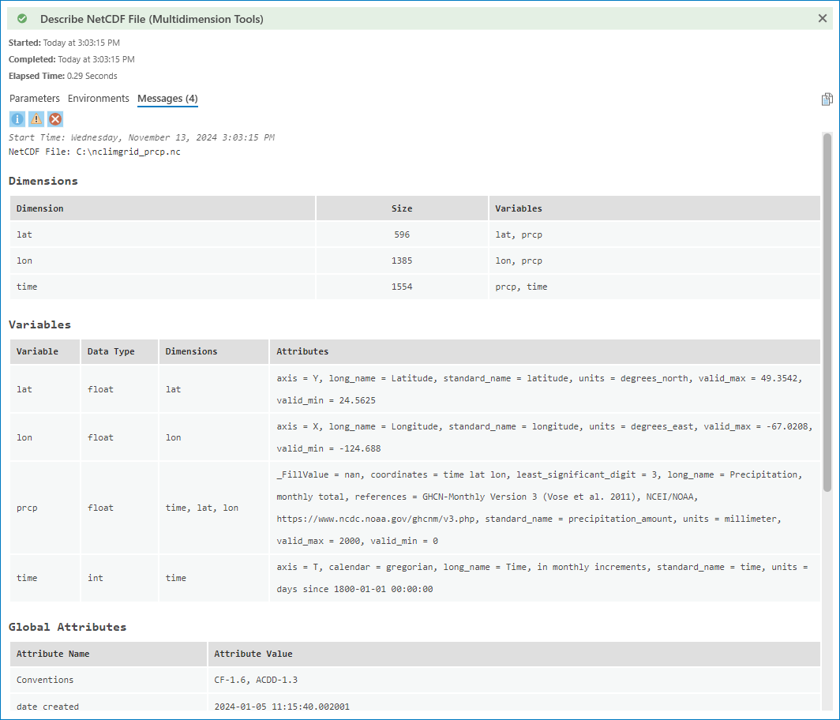Select the Conventions attribute name cell
Screen dimensions: 840x720
pyautogui.click(x=45, y=680)
